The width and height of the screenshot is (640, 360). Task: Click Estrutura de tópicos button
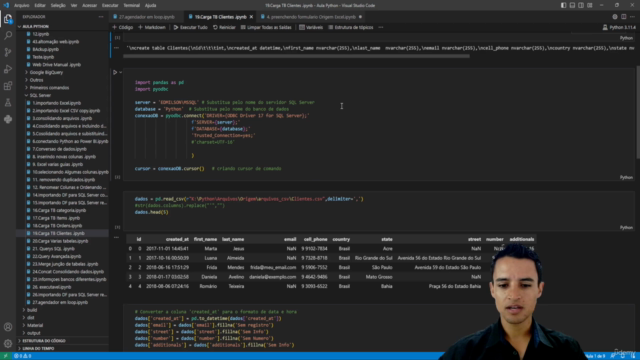pyautogui.click(x=351, y=27)
